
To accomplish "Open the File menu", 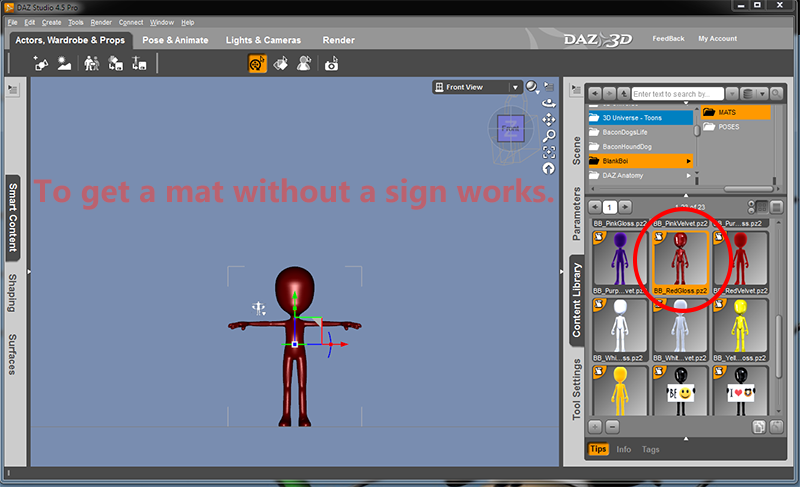I will point(12,22).
